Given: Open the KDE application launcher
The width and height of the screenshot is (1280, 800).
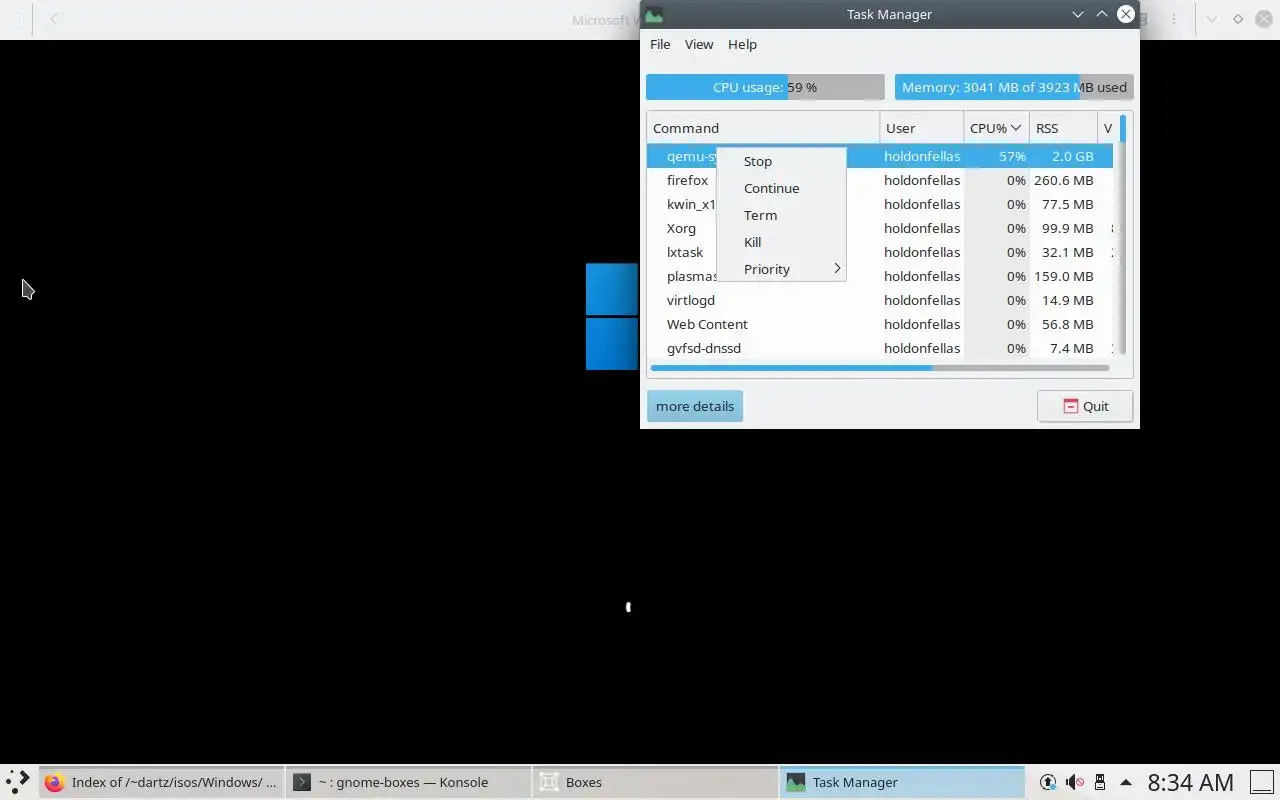Looking at the screenshot, I should click(x=17, y=782).
